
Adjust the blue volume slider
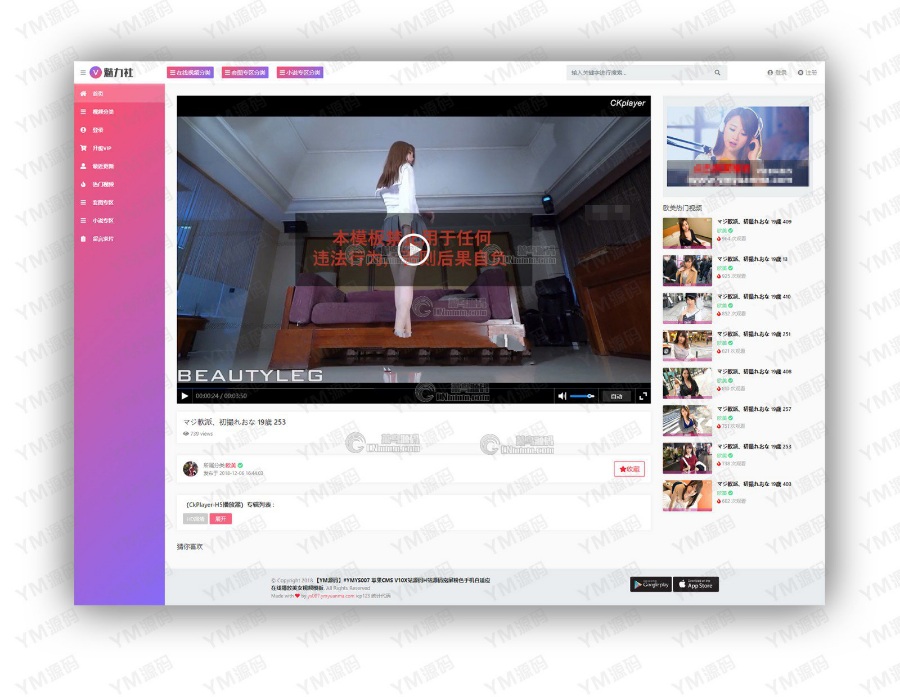pos(582,396)
